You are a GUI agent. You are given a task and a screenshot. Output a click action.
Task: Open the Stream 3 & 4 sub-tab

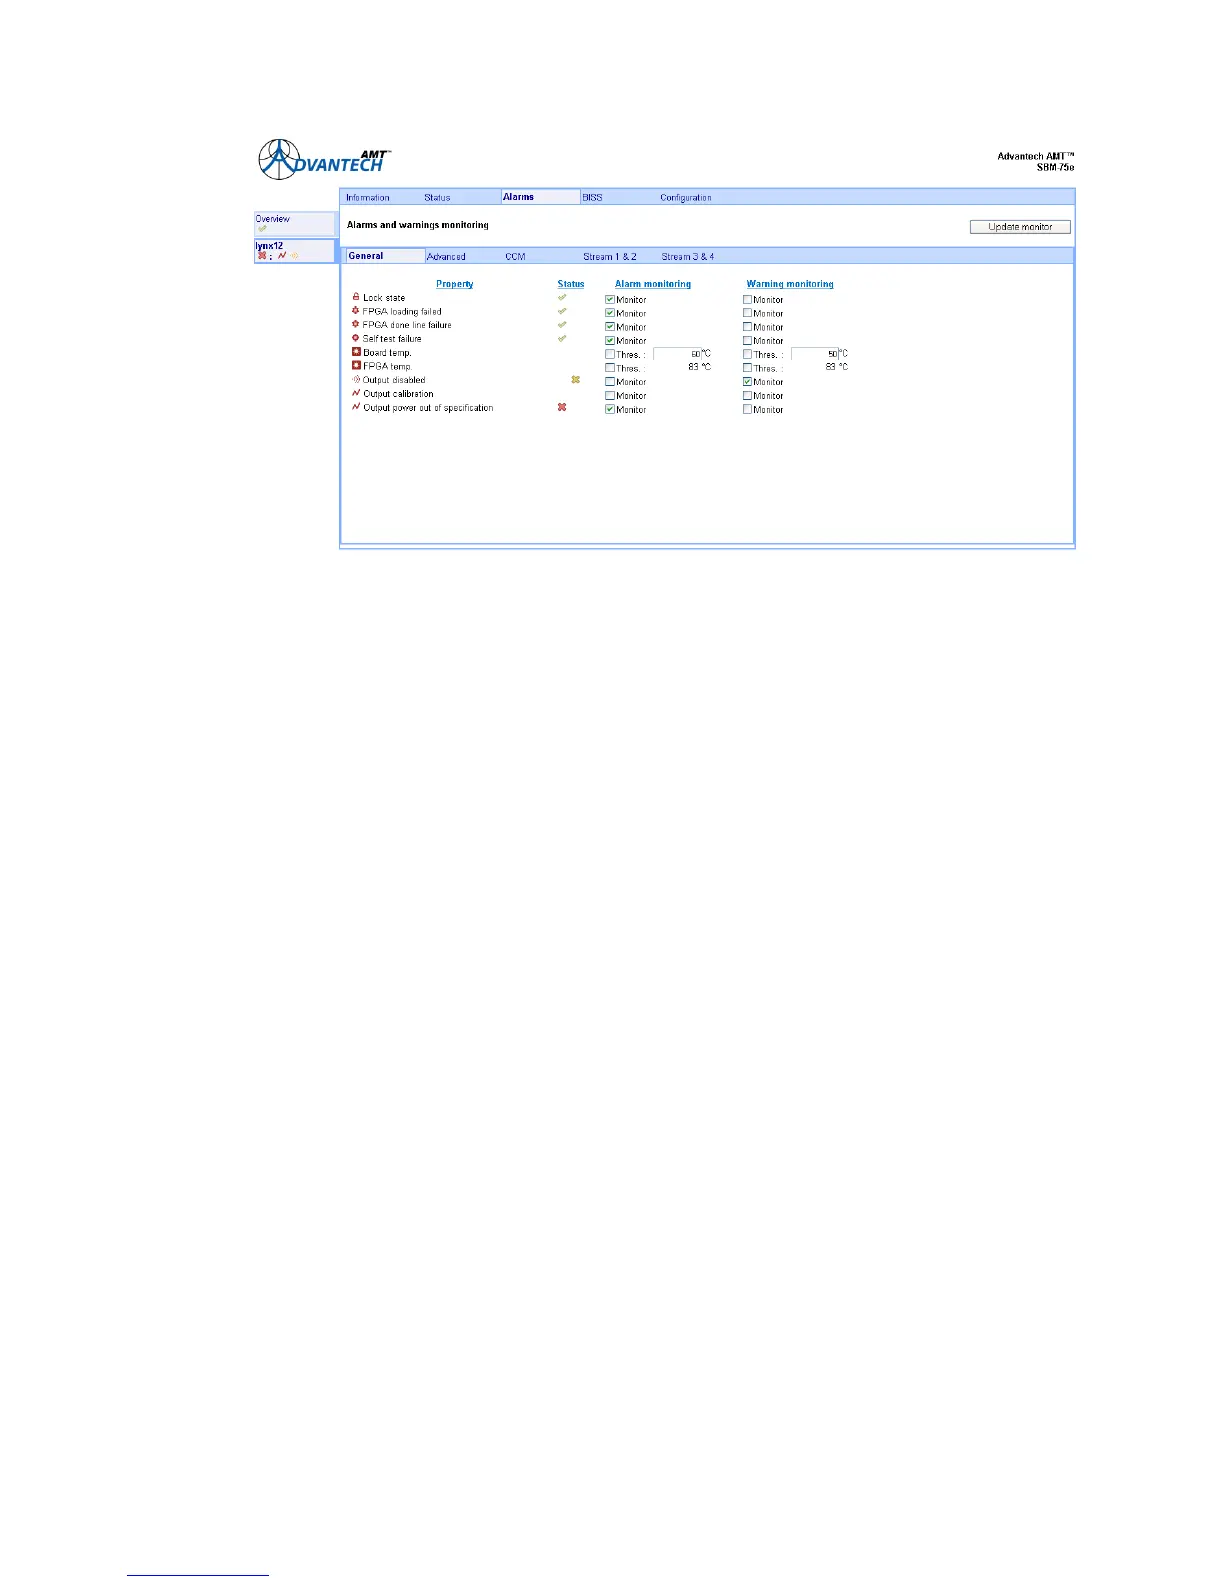pyautogui.click(x=688, y=257)
